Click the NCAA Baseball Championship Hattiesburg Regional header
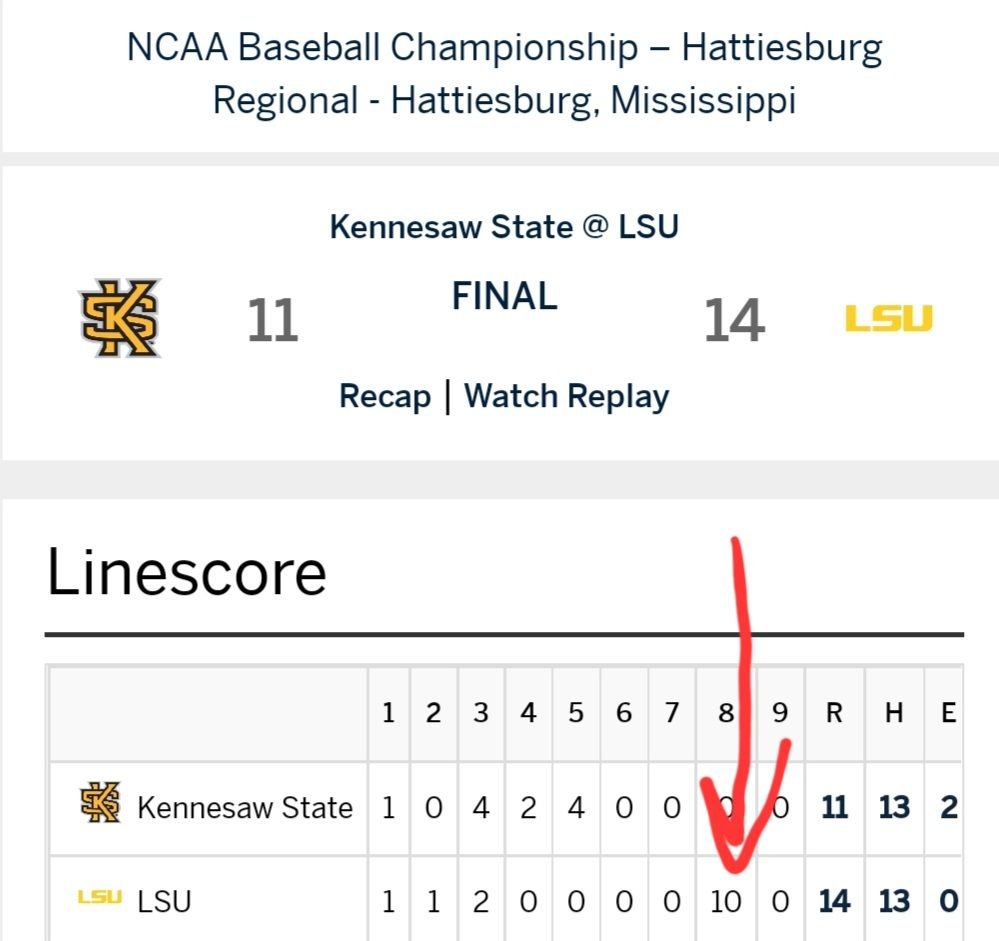The height and width of the screenshot is (941, 999). click(x=504, y=73)
